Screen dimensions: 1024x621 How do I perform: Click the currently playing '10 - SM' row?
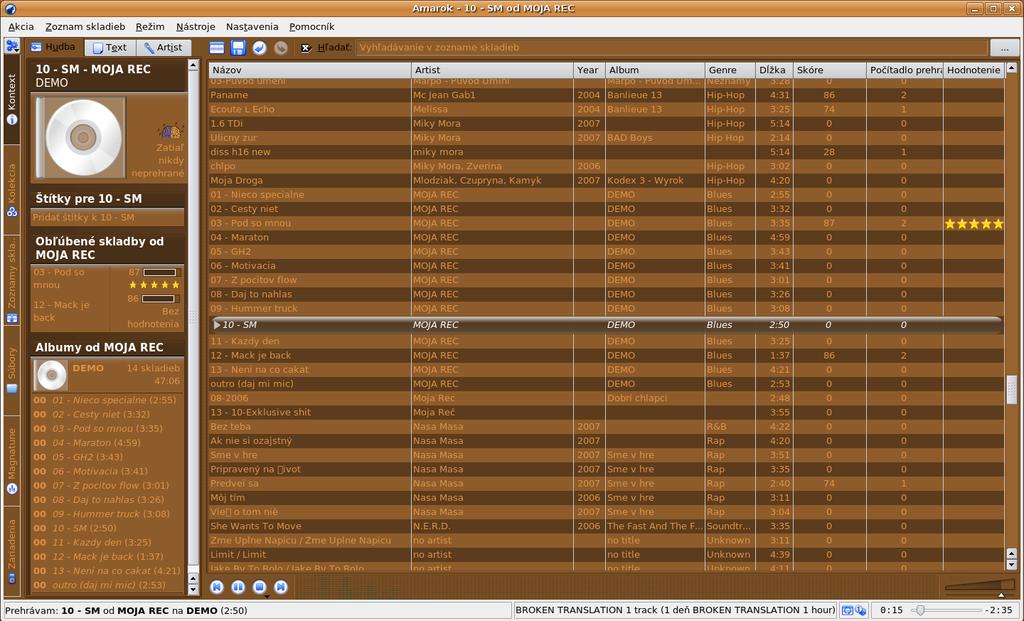pyautogui.click(x=606, y=325)
